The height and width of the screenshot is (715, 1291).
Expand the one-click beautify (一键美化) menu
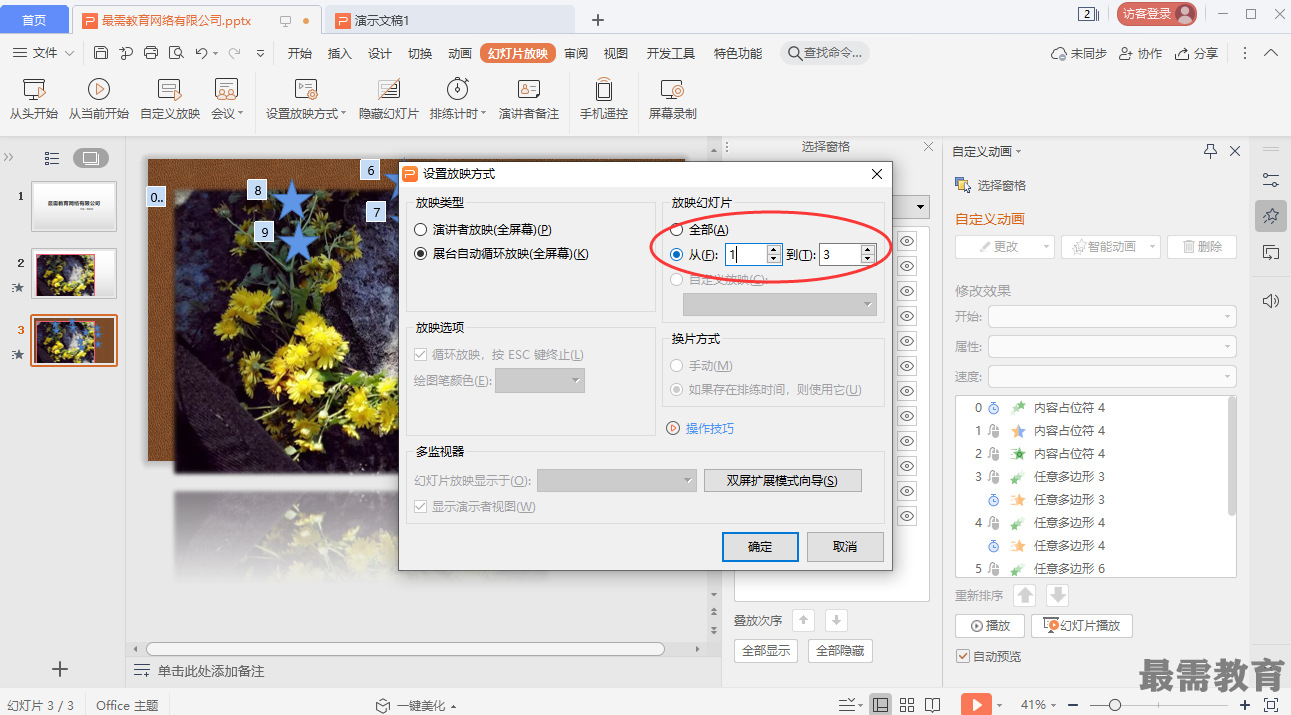click(416, 705)
